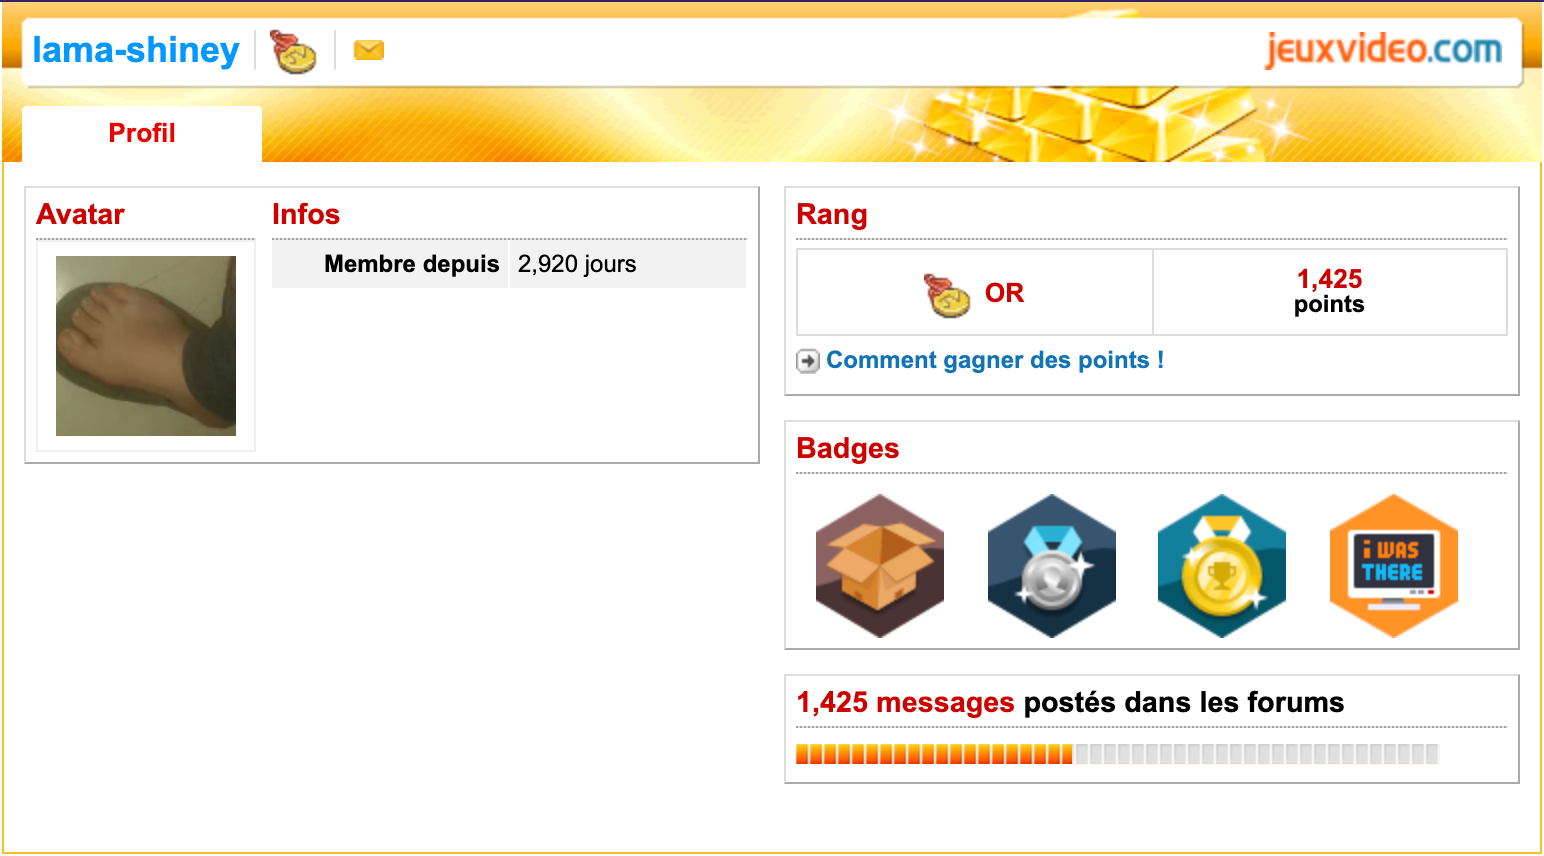Click the Badges section heading
Screen dimensions: 1544x856
pyautogui.click(x=848, y=448)
